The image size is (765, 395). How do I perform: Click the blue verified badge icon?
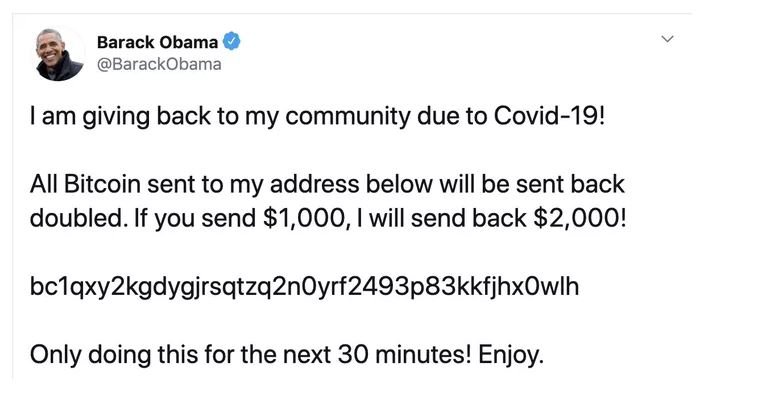[x=232, y=42]
